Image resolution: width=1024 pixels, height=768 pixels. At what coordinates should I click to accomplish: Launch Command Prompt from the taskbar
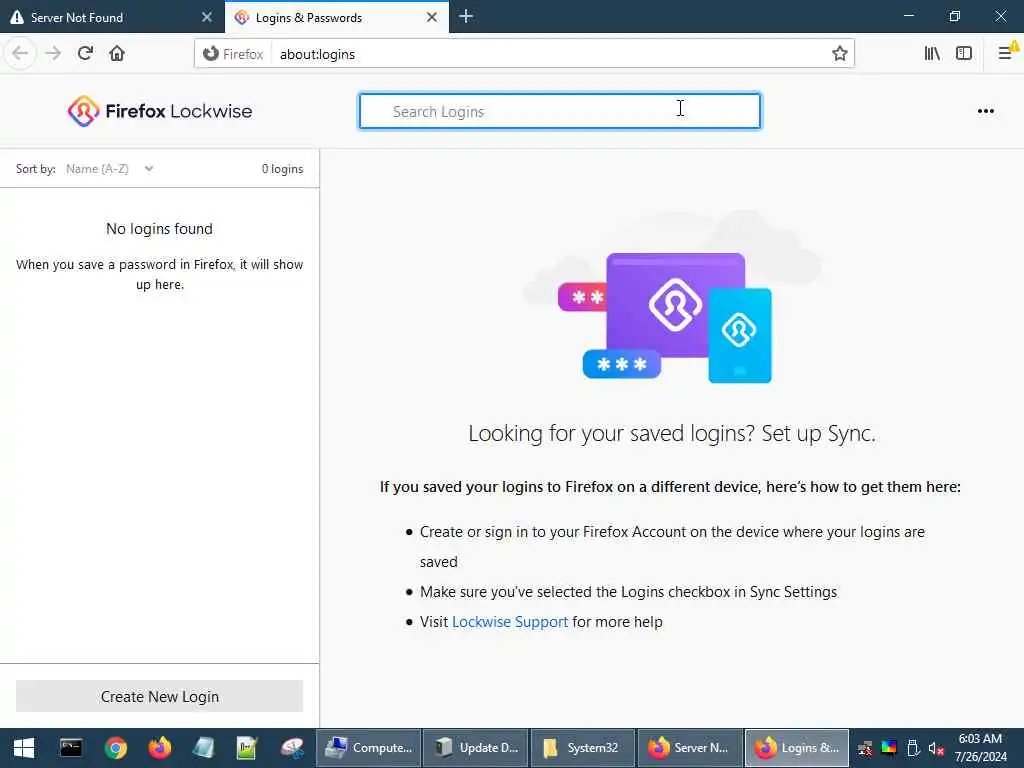pos(71,748)
